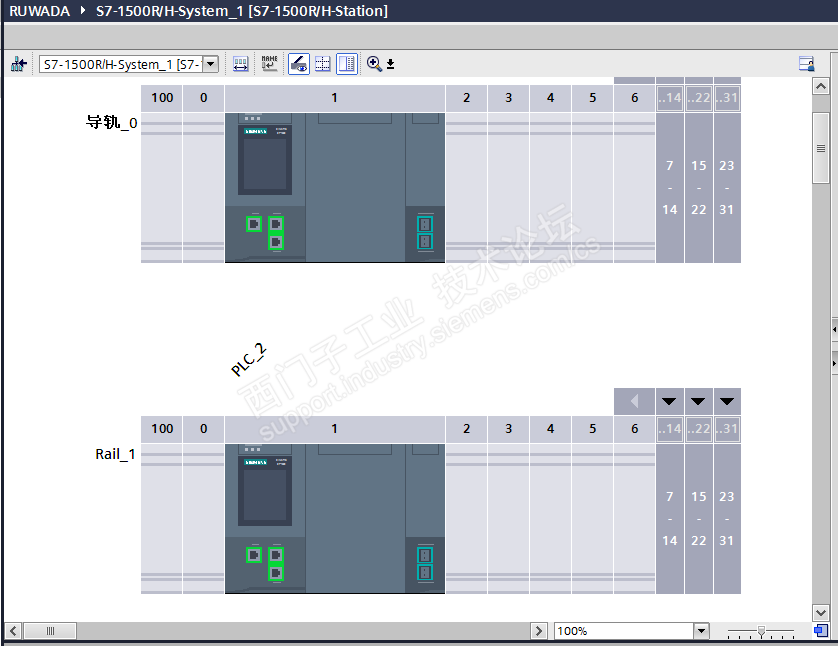Collapse slots 7-14 arrow above Rail_1
The height and width of the screenshot is (646, 838).
tap(669, 401)
